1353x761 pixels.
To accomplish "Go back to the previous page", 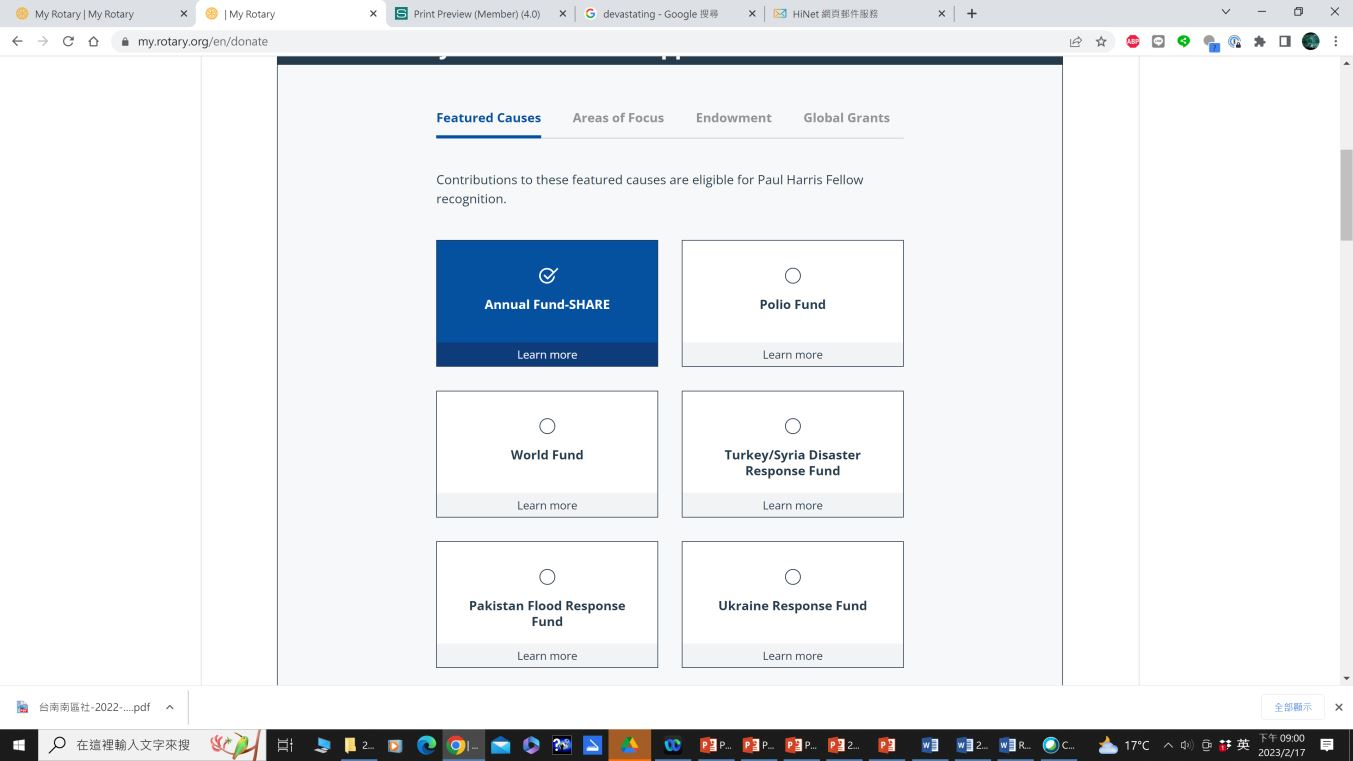I will click(17, 41).
